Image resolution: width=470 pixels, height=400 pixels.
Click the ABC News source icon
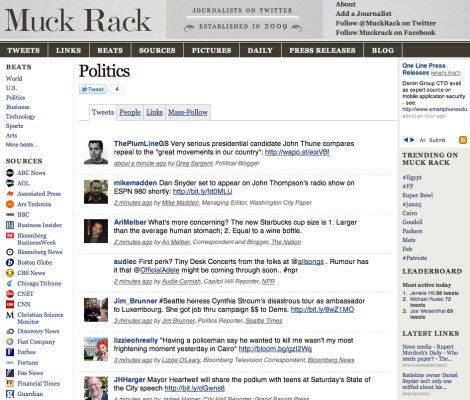tap(10, 173)
